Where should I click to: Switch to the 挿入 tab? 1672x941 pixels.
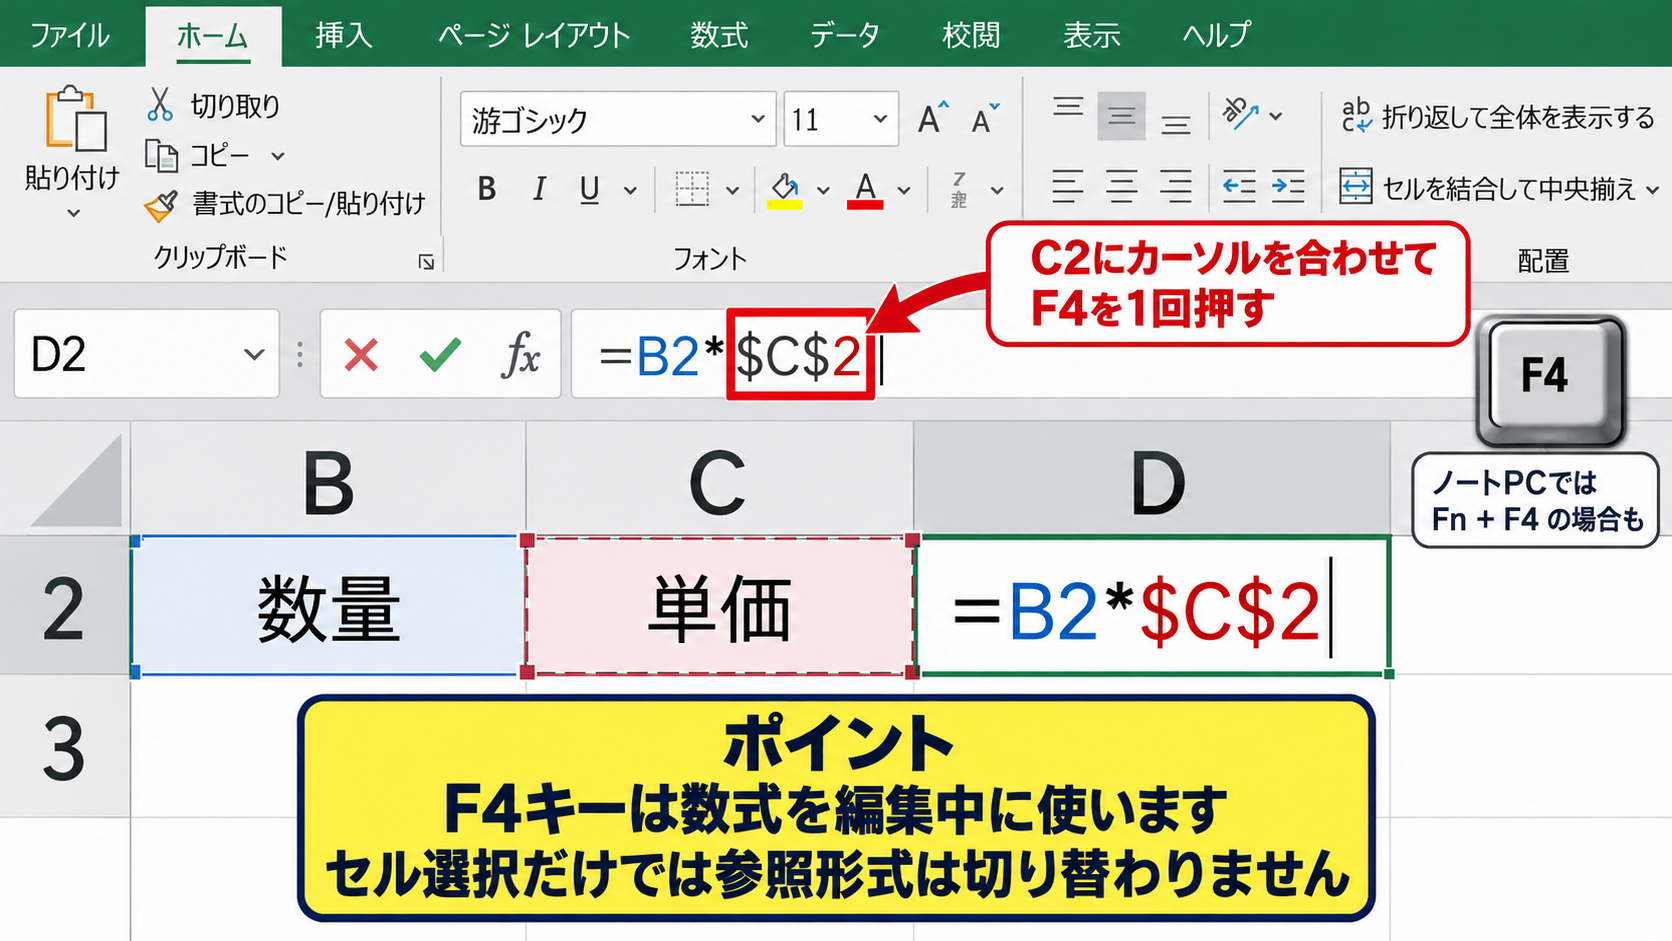click(x=344, y=35)
